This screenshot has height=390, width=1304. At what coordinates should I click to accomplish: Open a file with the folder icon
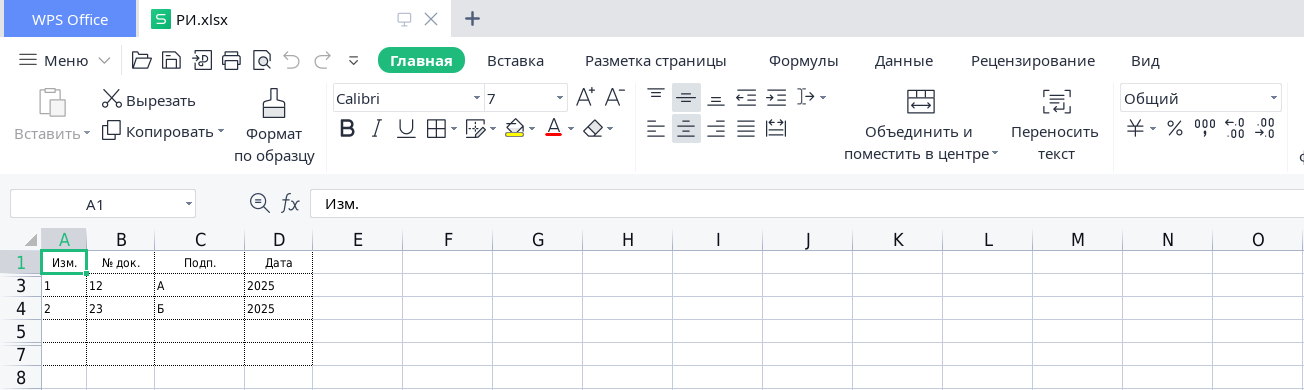[142, 60]
